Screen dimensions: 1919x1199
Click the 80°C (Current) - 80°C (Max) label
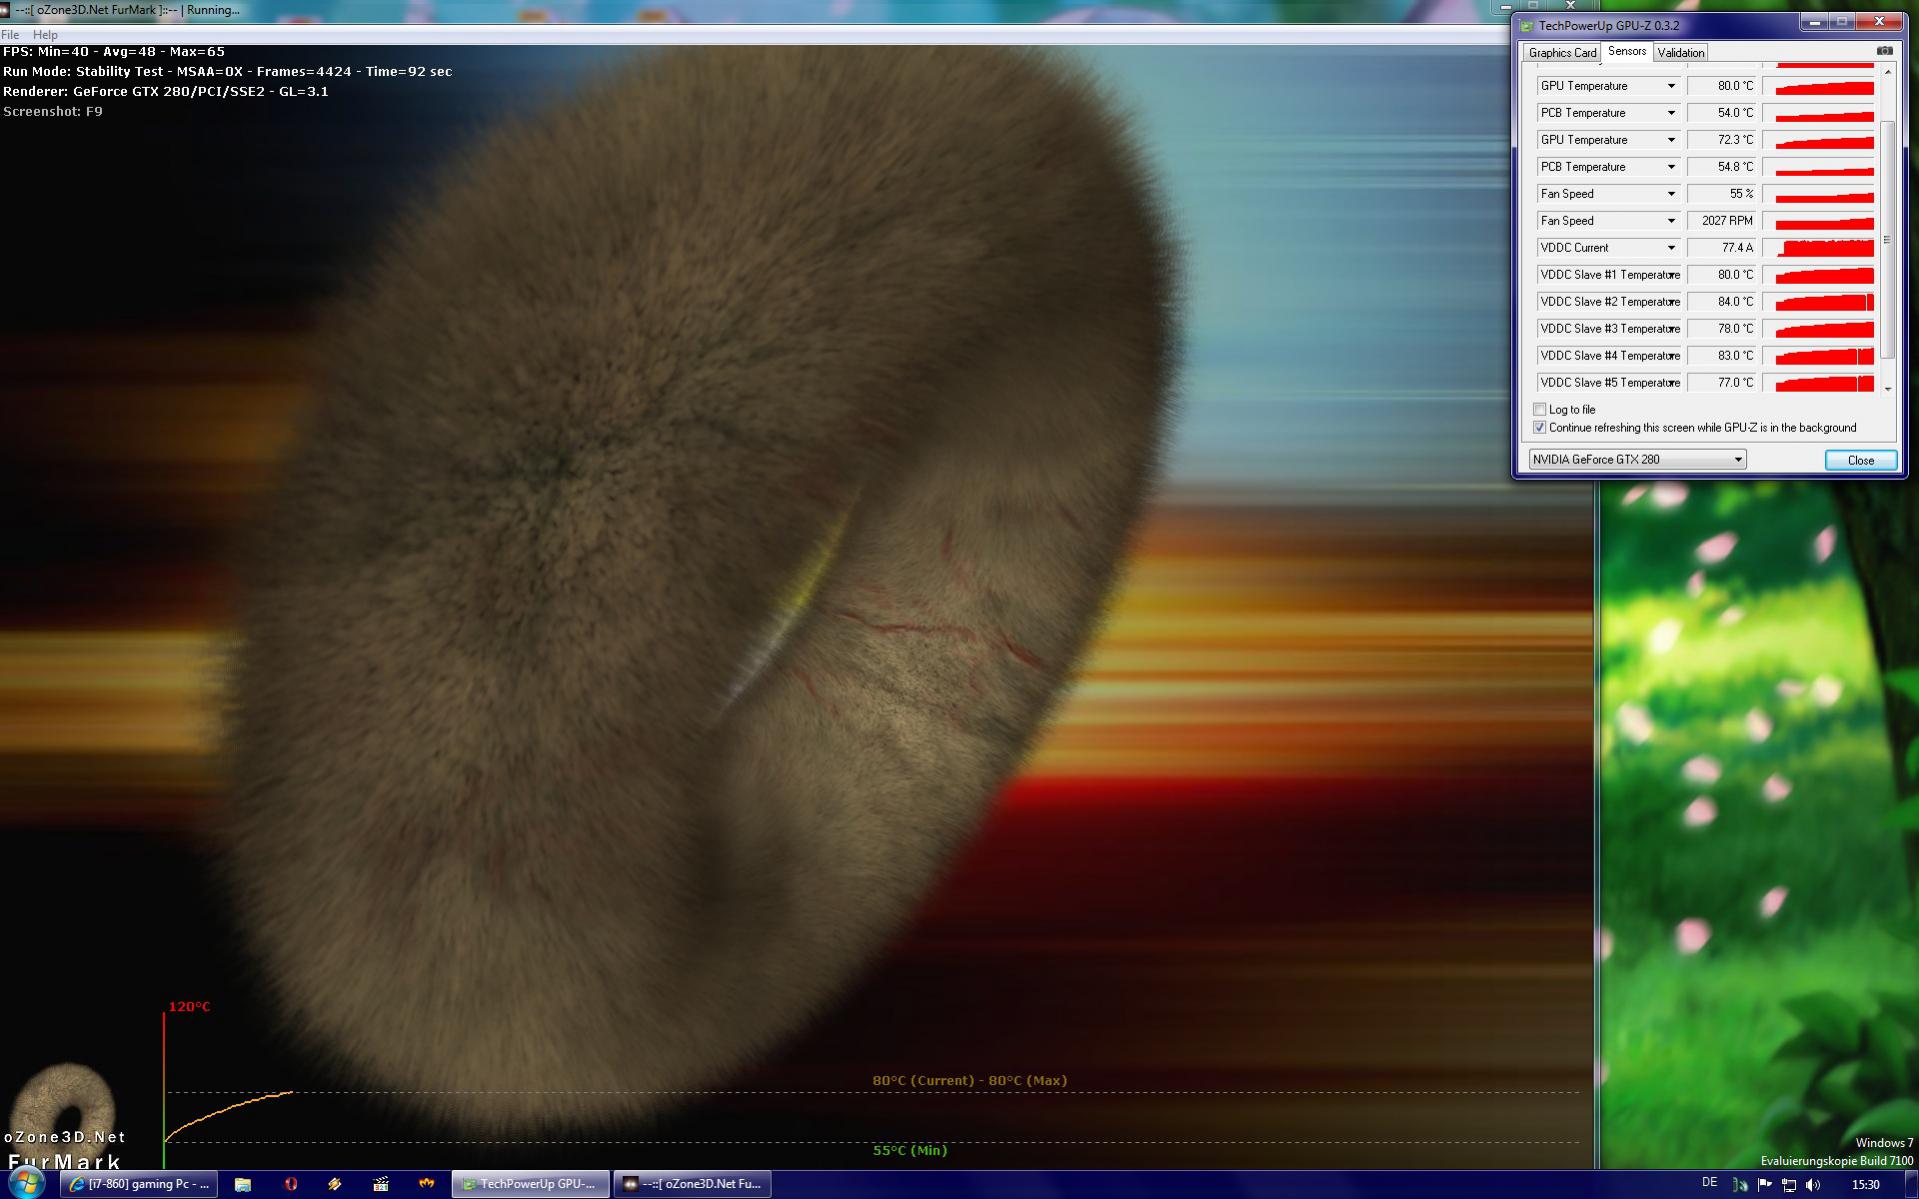[969, 1080]
